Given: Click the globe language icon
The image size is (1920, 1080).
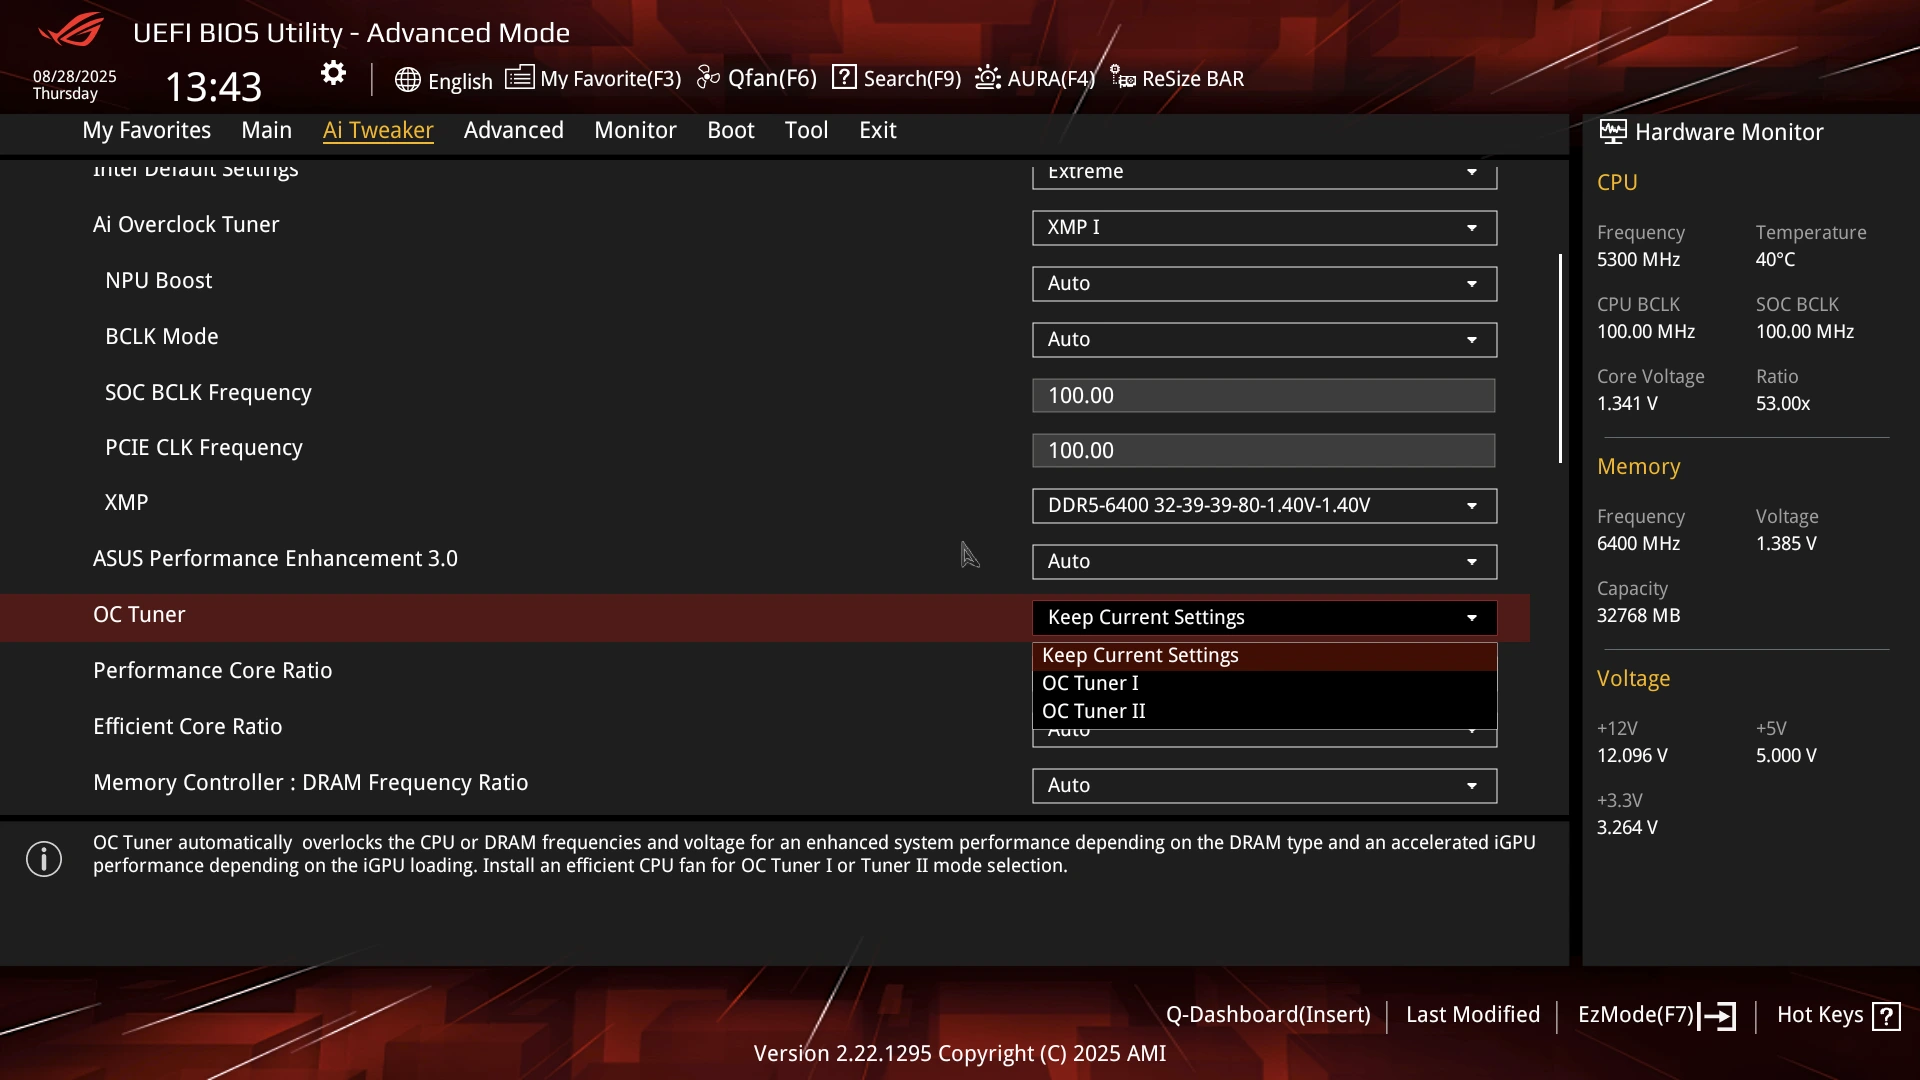Looking at the screenshot, I should 407,80.
